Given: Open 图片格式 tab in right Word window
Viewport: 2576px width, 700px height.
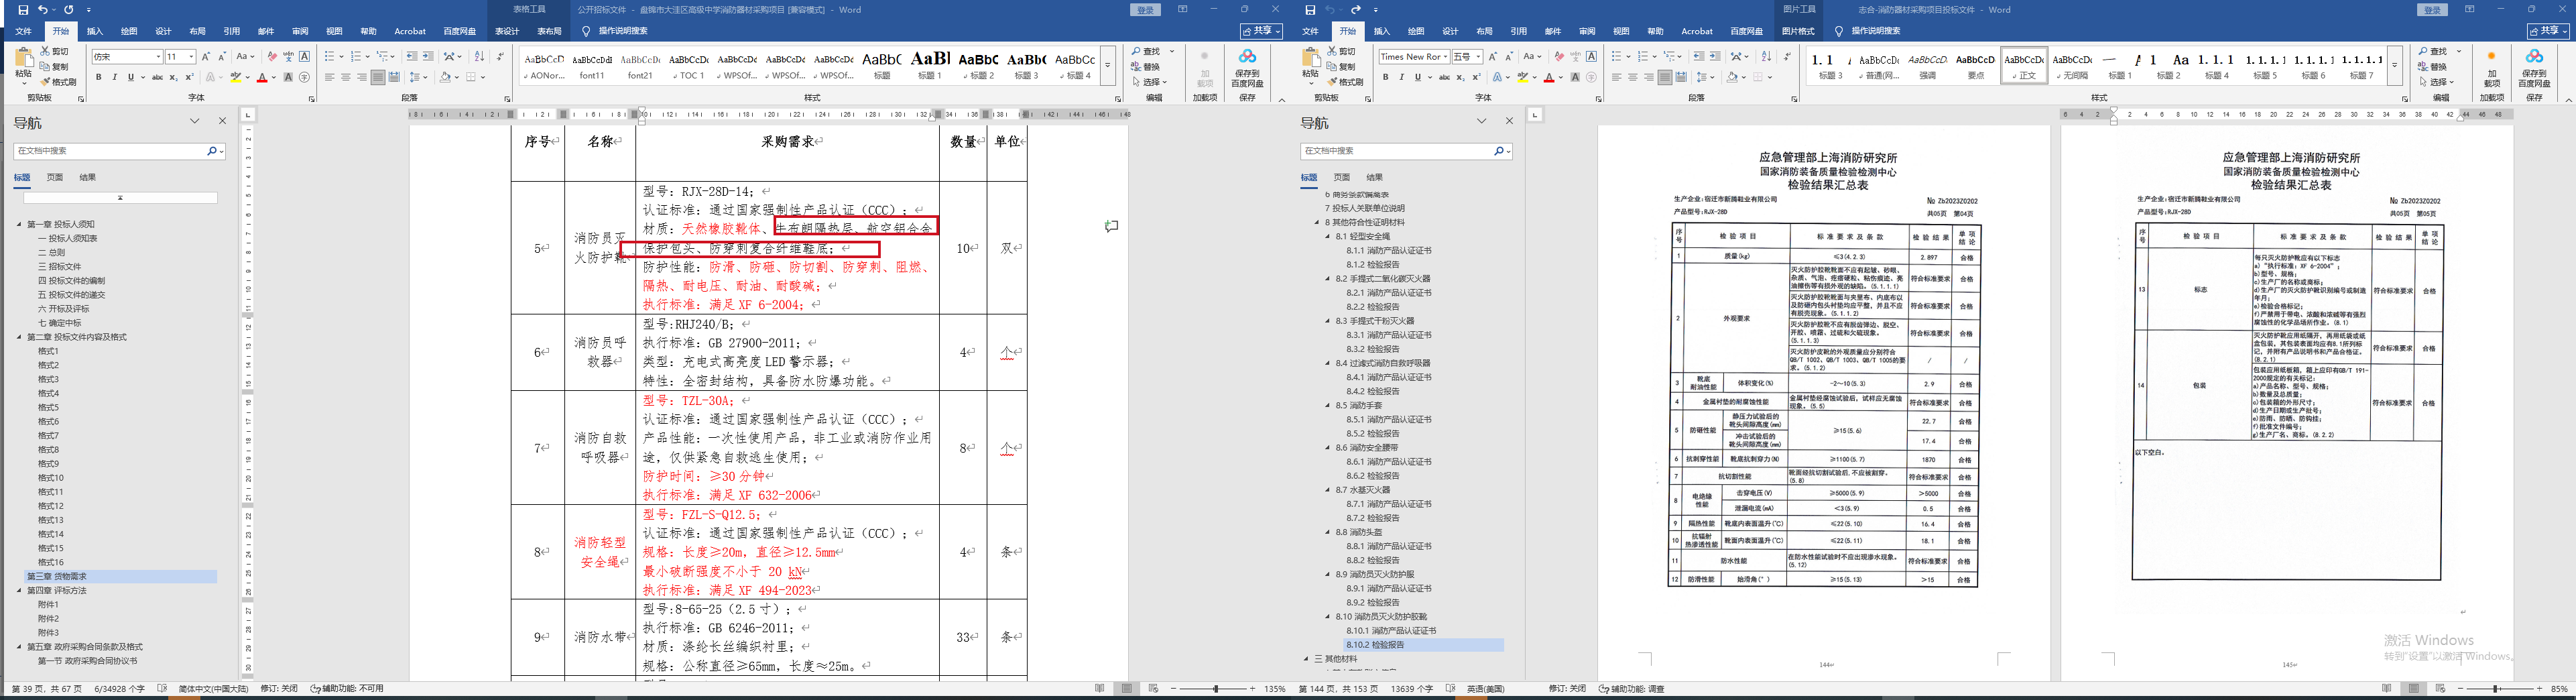Looking at the screenshot, I should pos(1798,31).
